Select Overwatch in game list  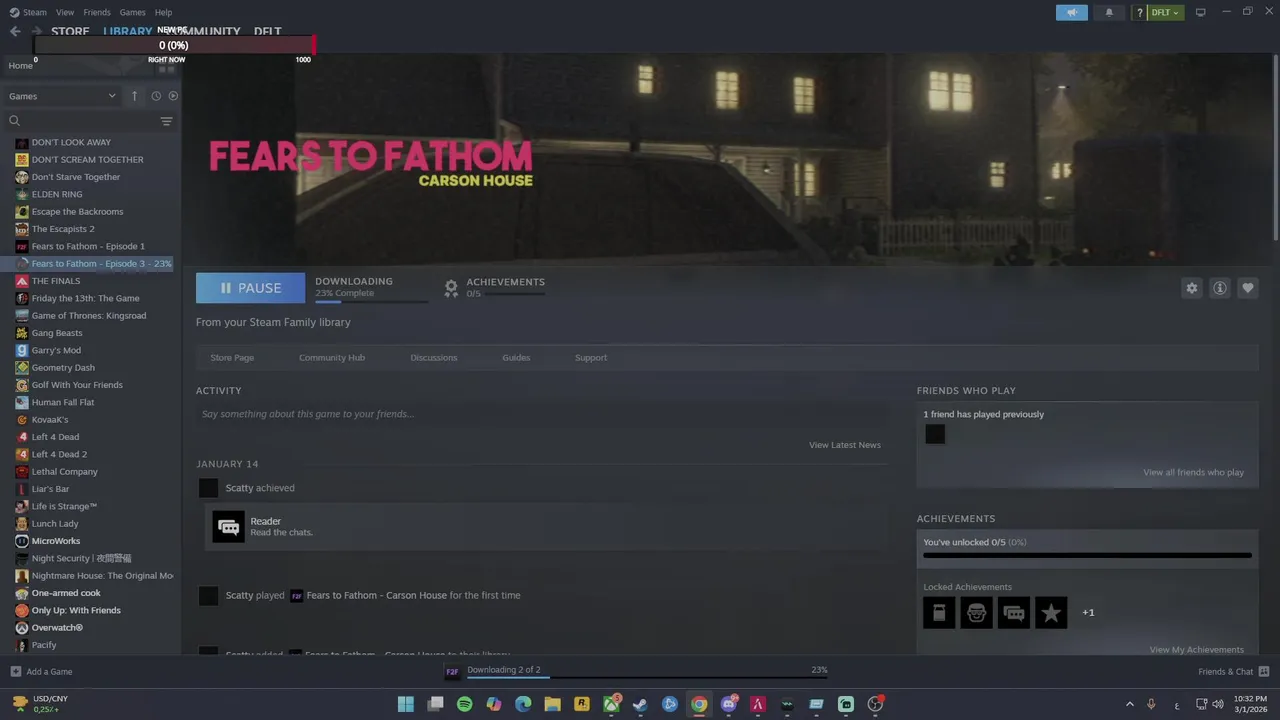[57, 627]
